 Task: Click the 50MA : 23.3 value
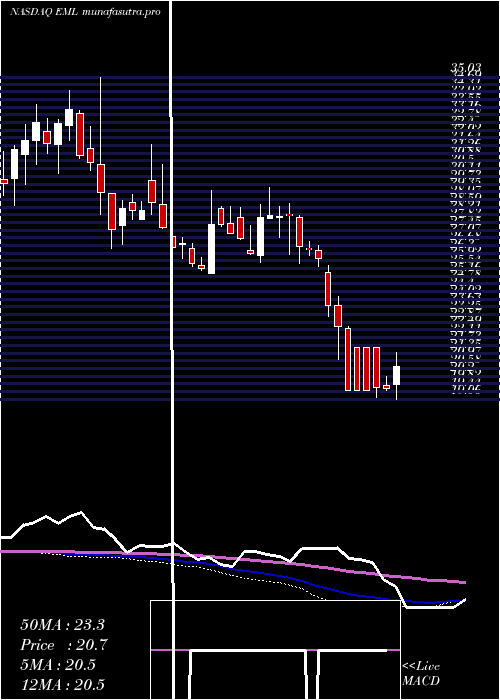point(62,624)
